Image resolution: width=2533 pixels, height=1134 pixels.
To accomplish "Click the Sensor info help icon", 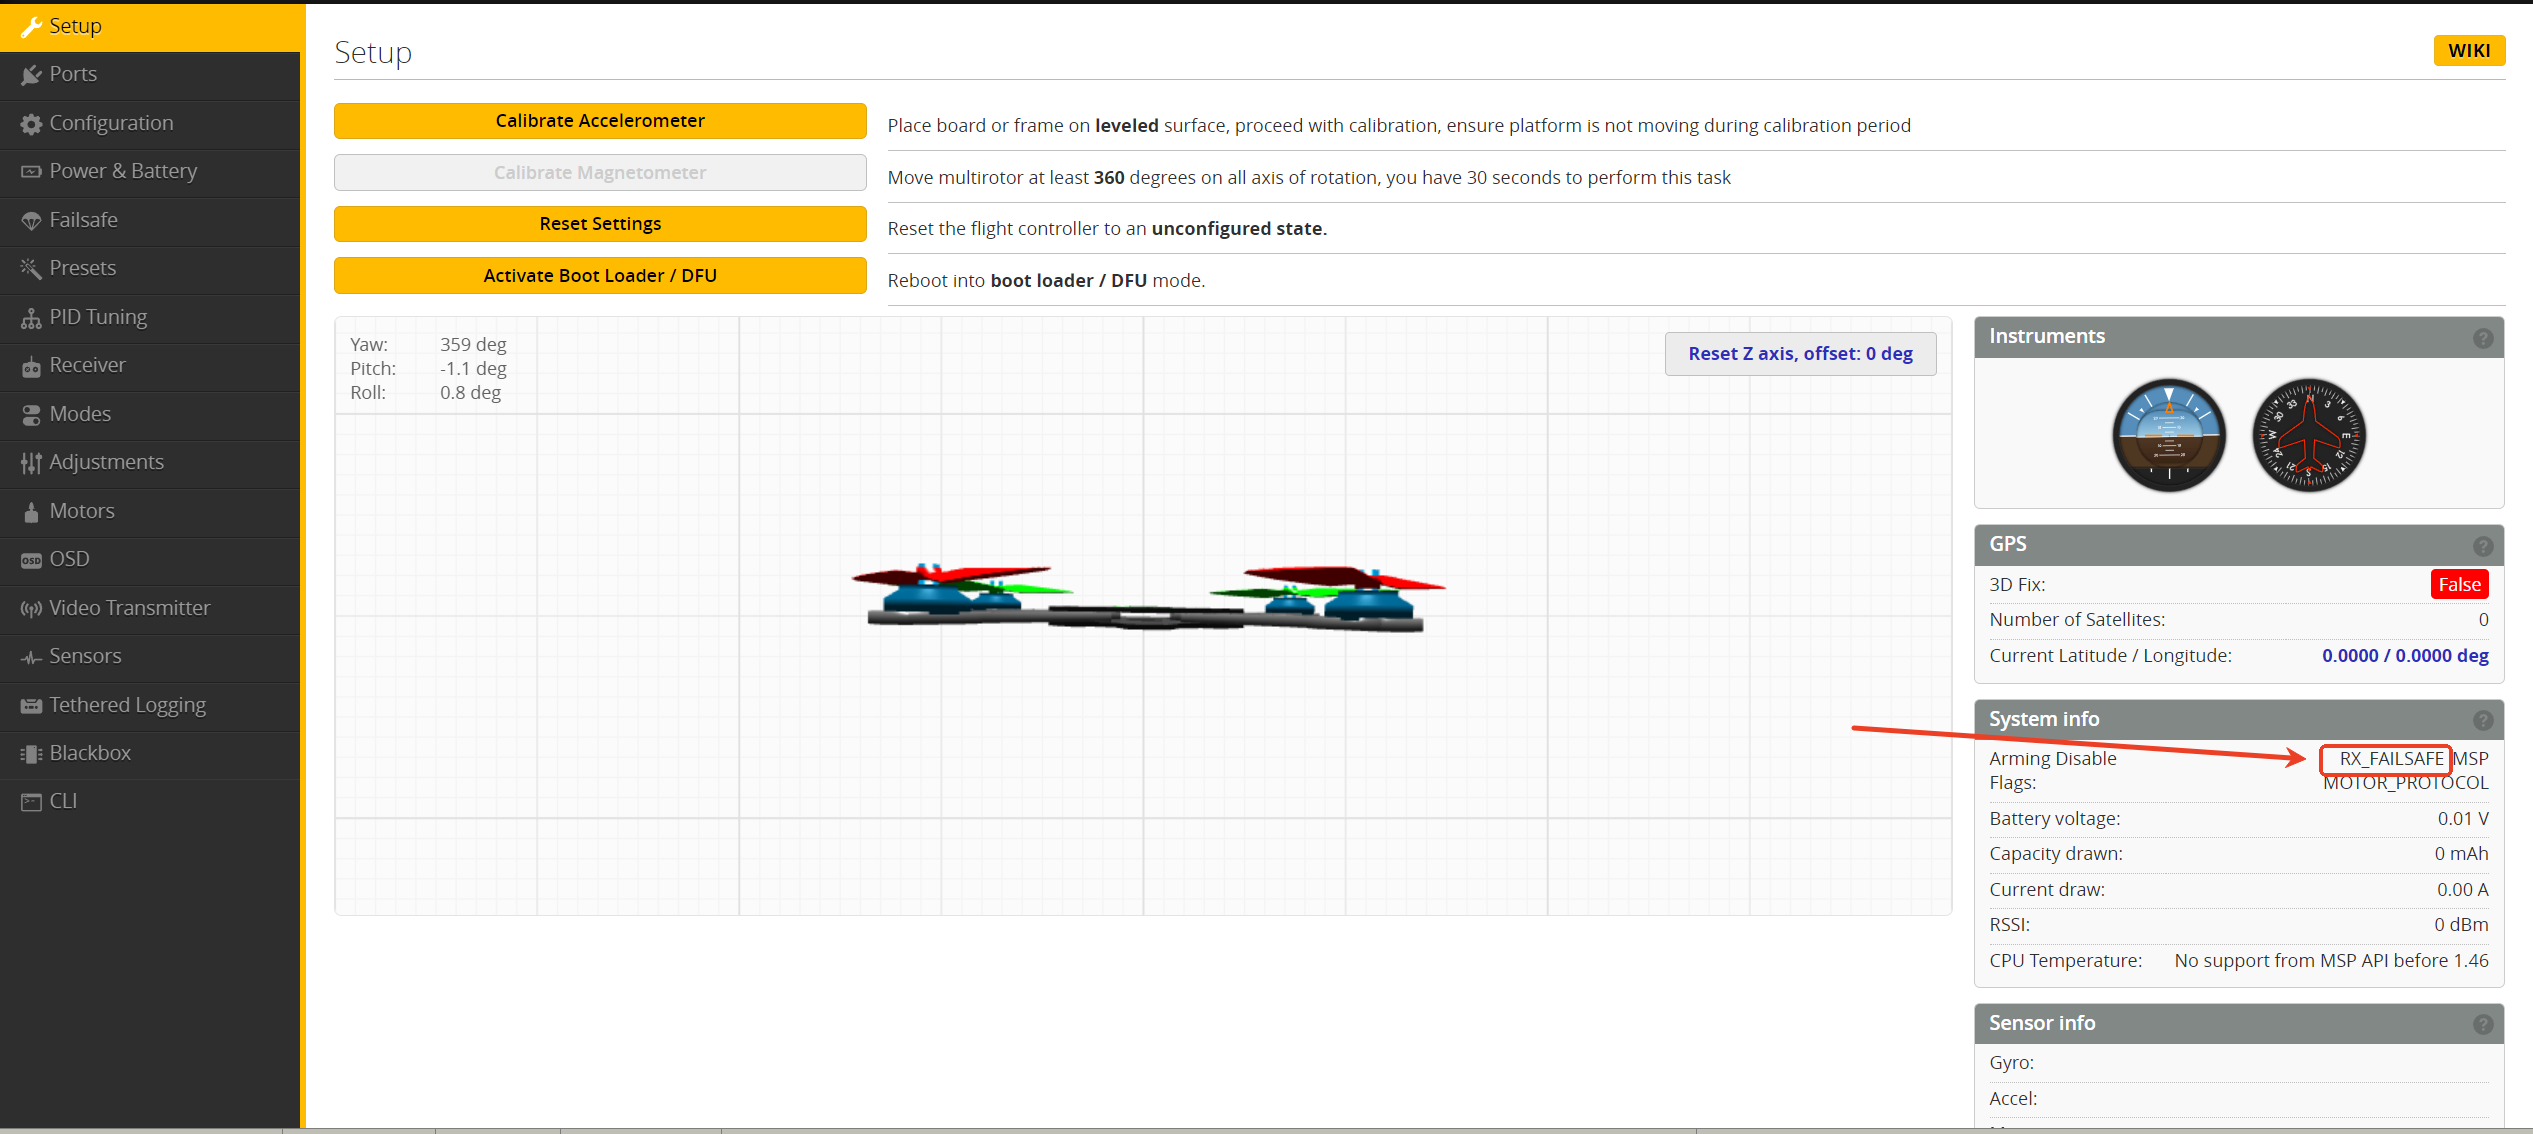I will point(2482,1024).
